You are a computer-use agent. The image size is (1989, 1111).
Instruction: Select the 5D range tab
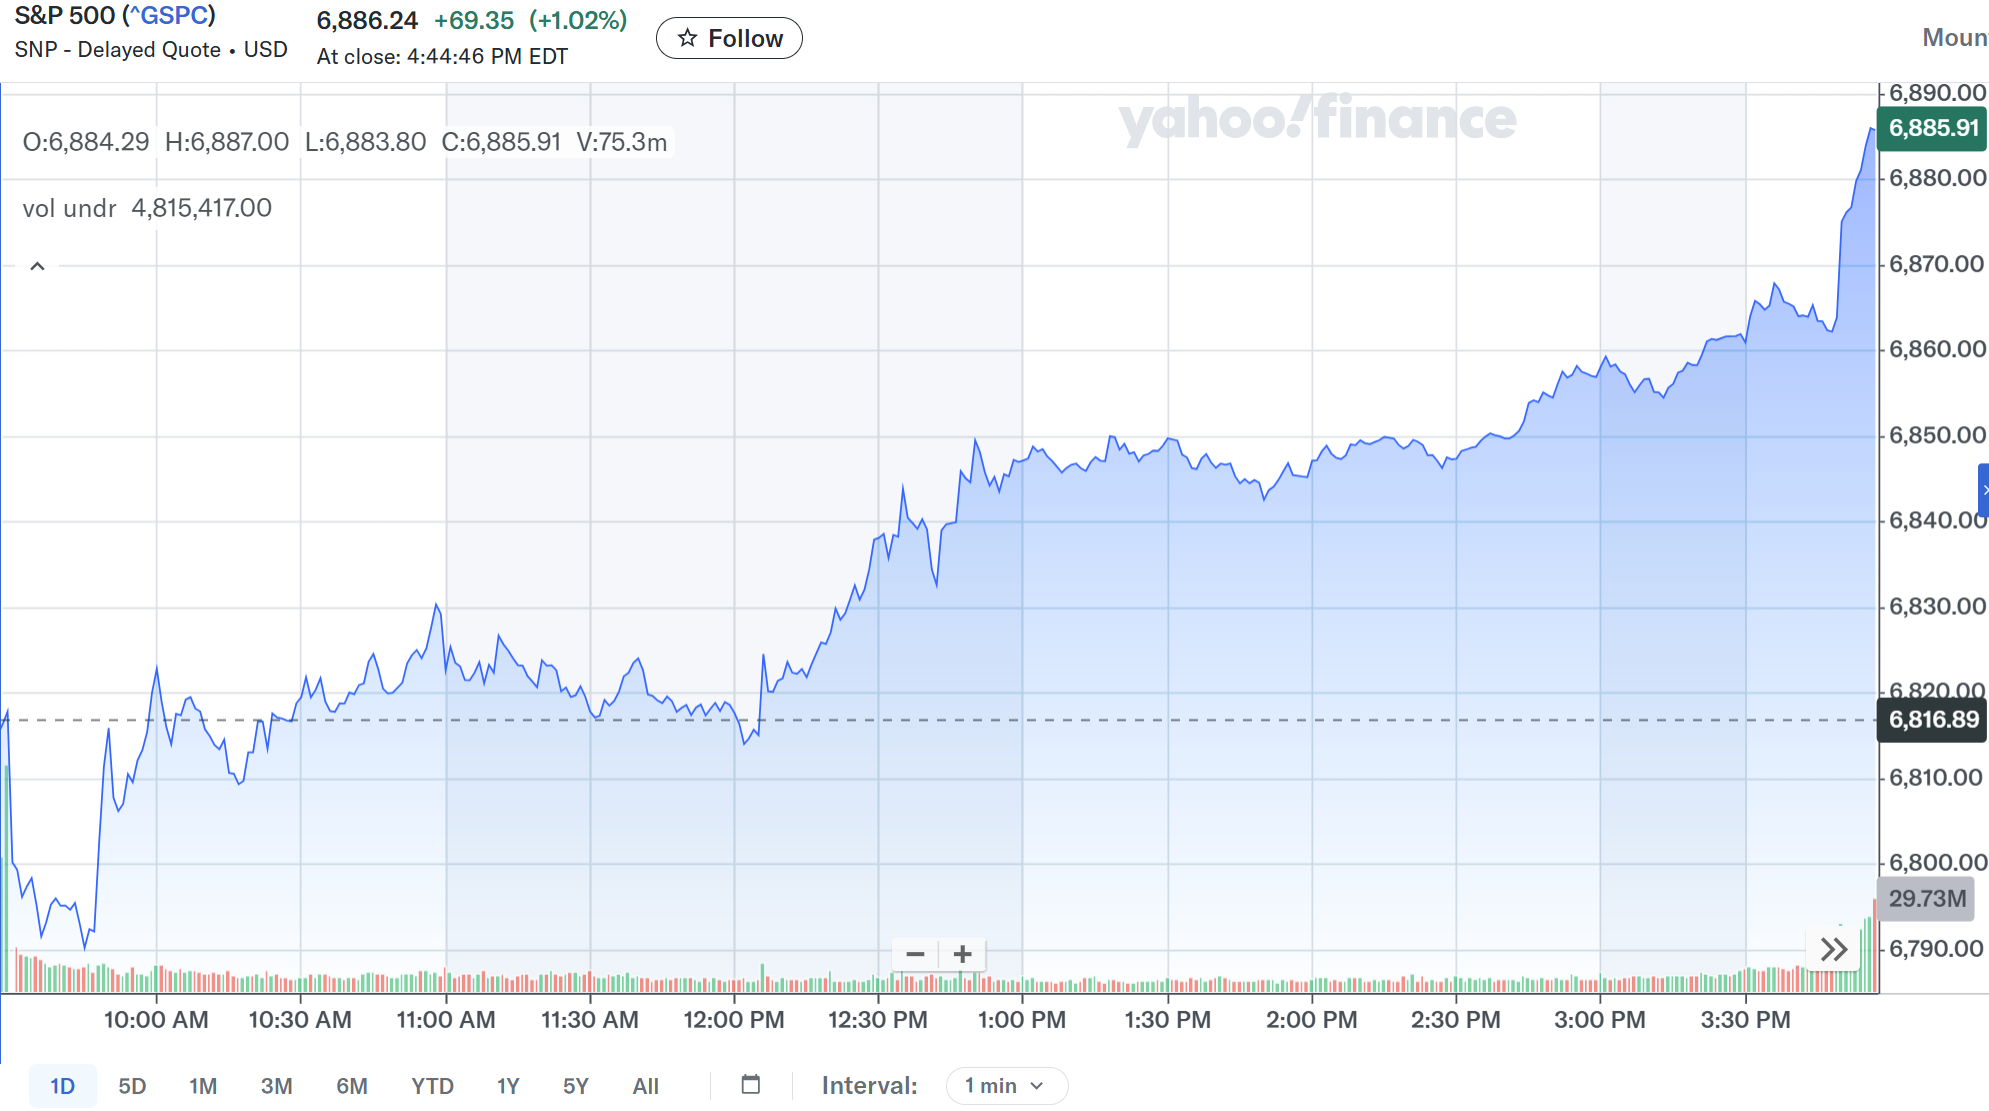click(132, 1086)
